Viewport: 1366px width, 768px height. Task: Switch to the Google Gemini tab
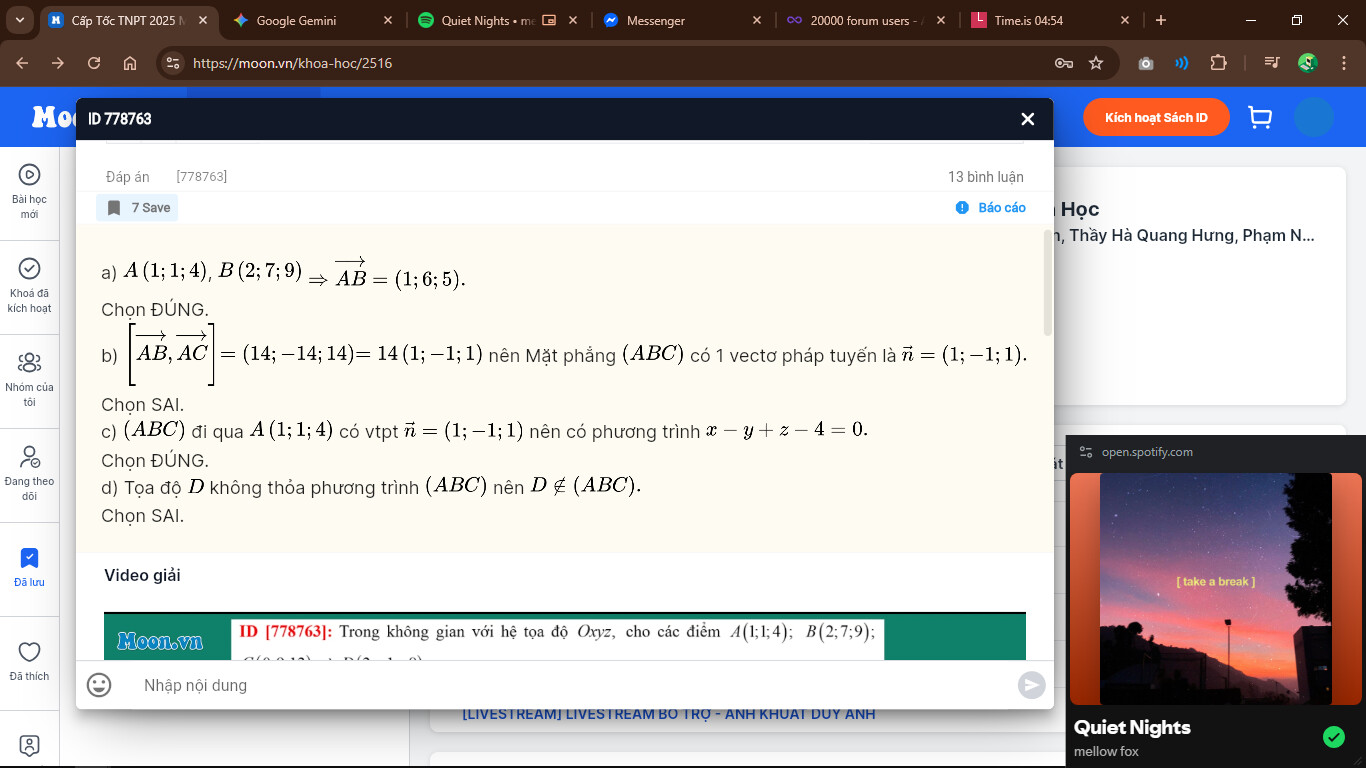click(x=296, y=20)
